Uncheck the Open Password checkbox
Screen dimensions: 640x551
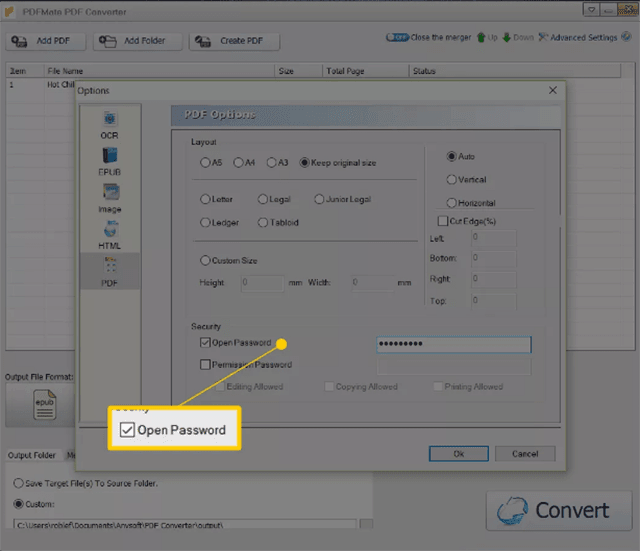(x=205, y=342)
